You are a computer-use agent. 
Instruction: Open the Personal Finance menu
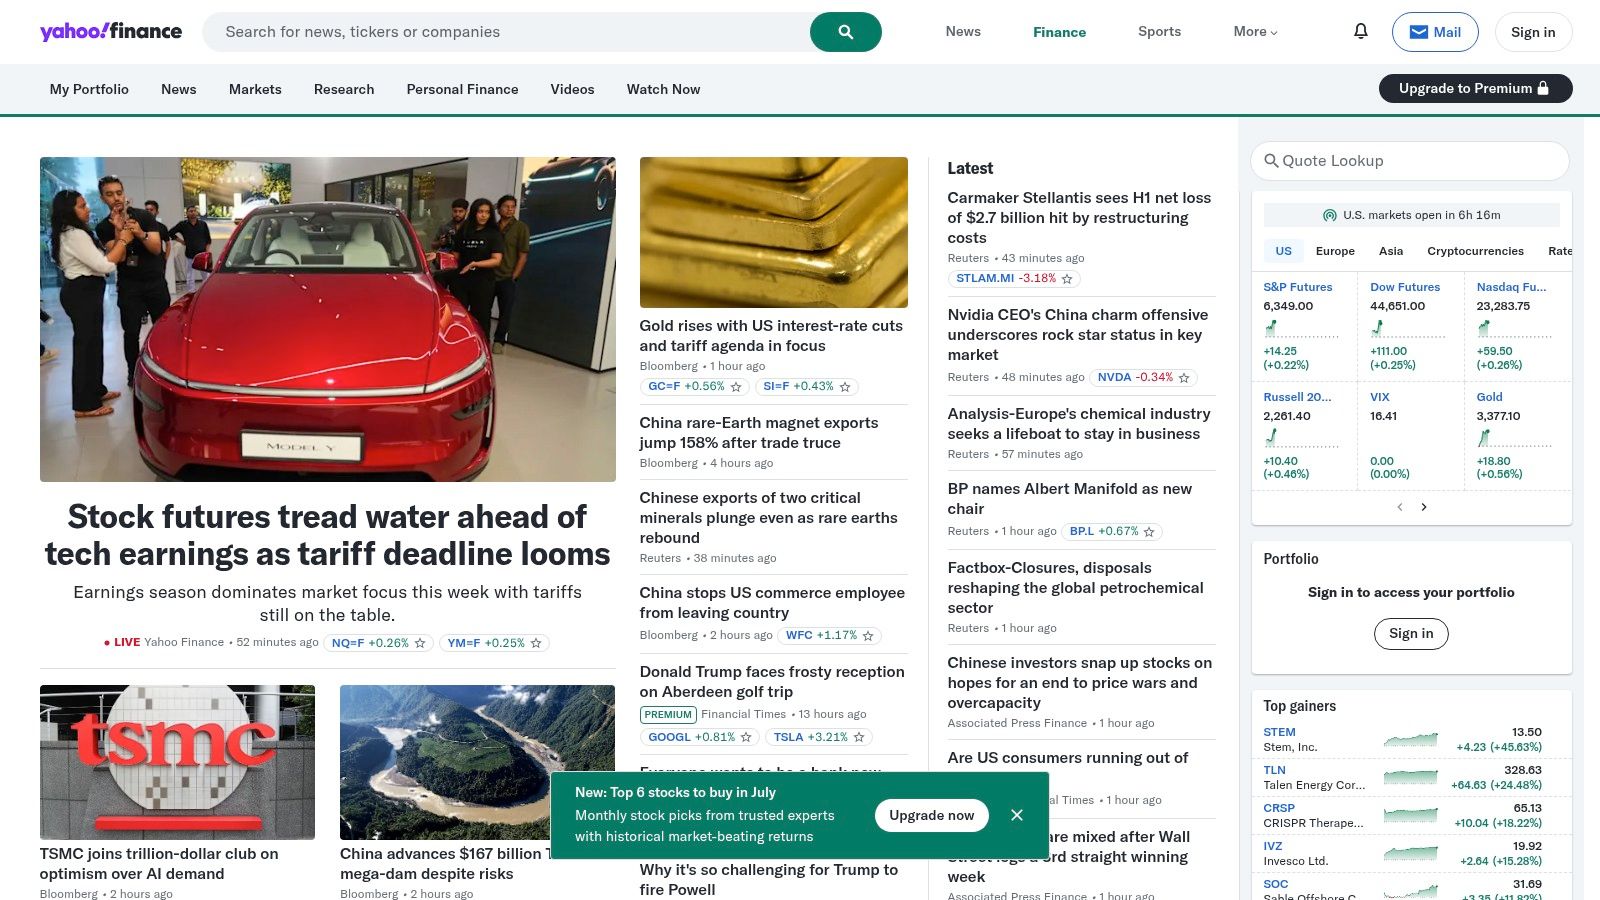462,89
